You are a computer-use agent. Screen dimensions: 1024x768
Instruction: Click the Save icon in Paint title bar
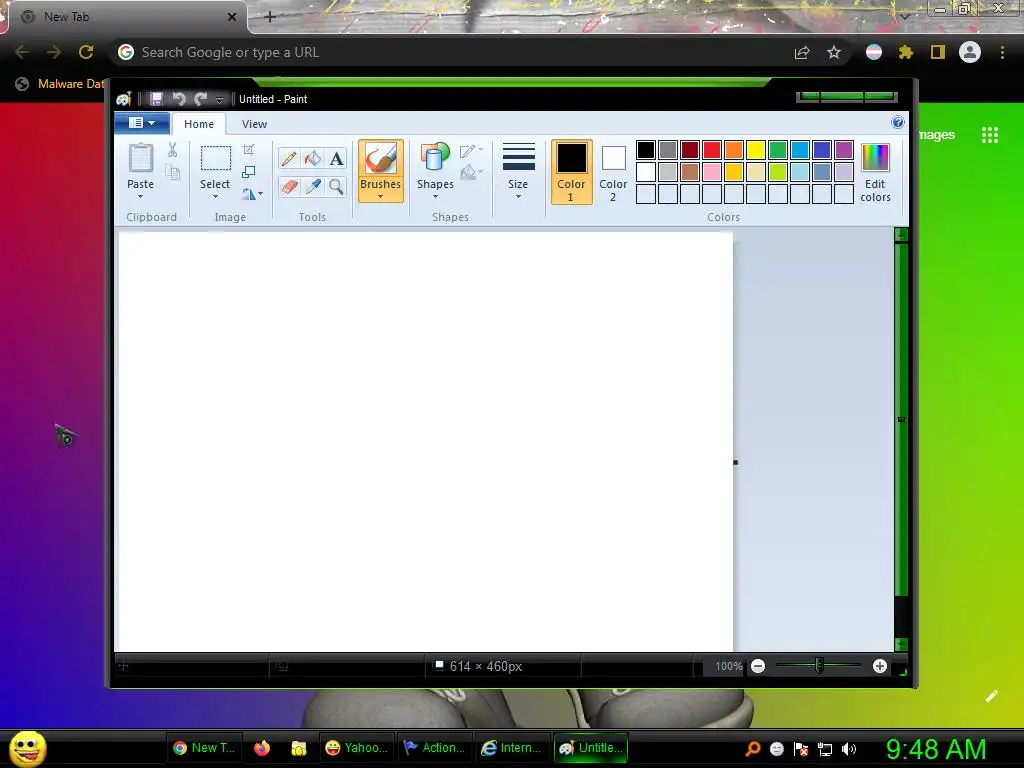[156, 99]
